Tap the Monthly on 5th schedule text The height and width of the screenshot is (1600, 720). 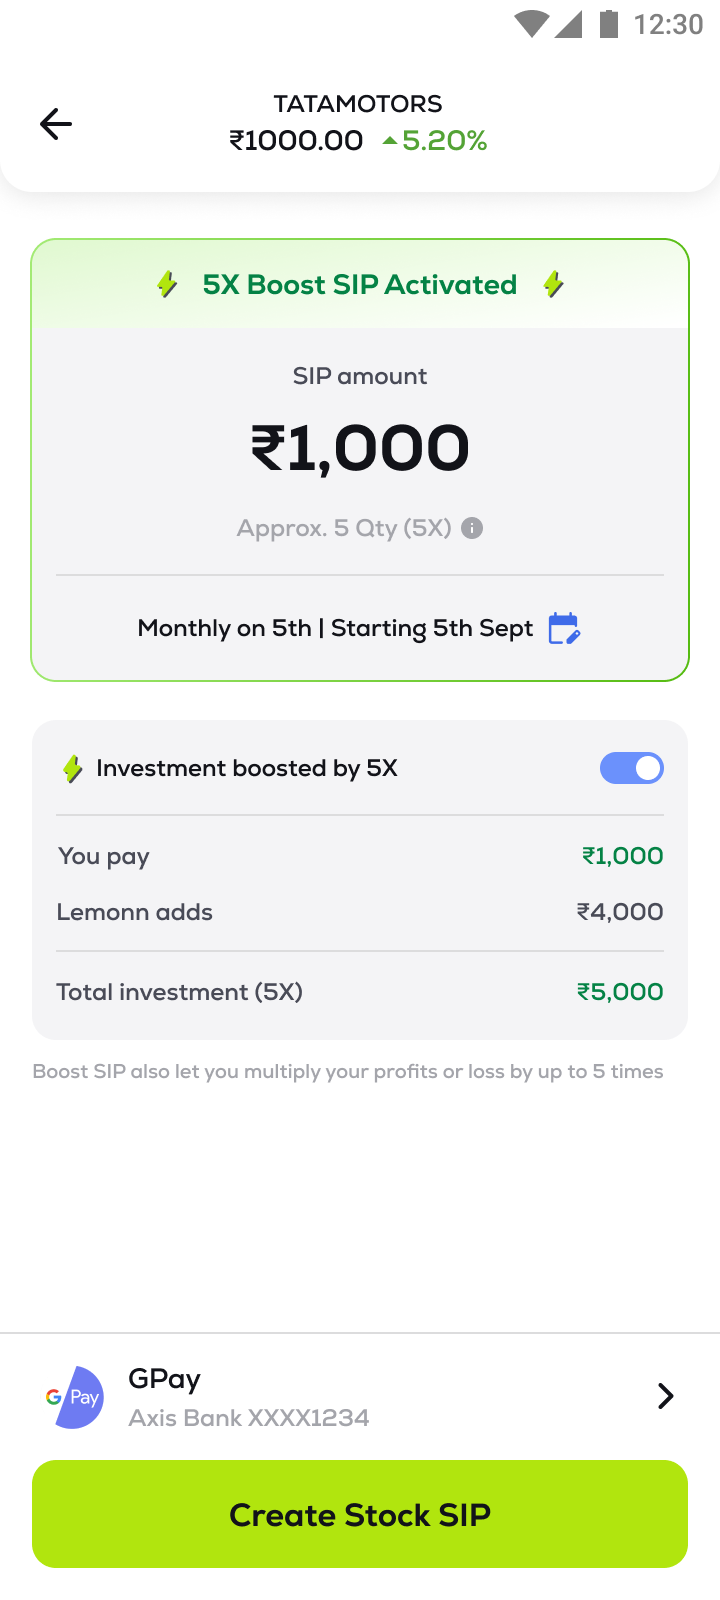[335, 628]
